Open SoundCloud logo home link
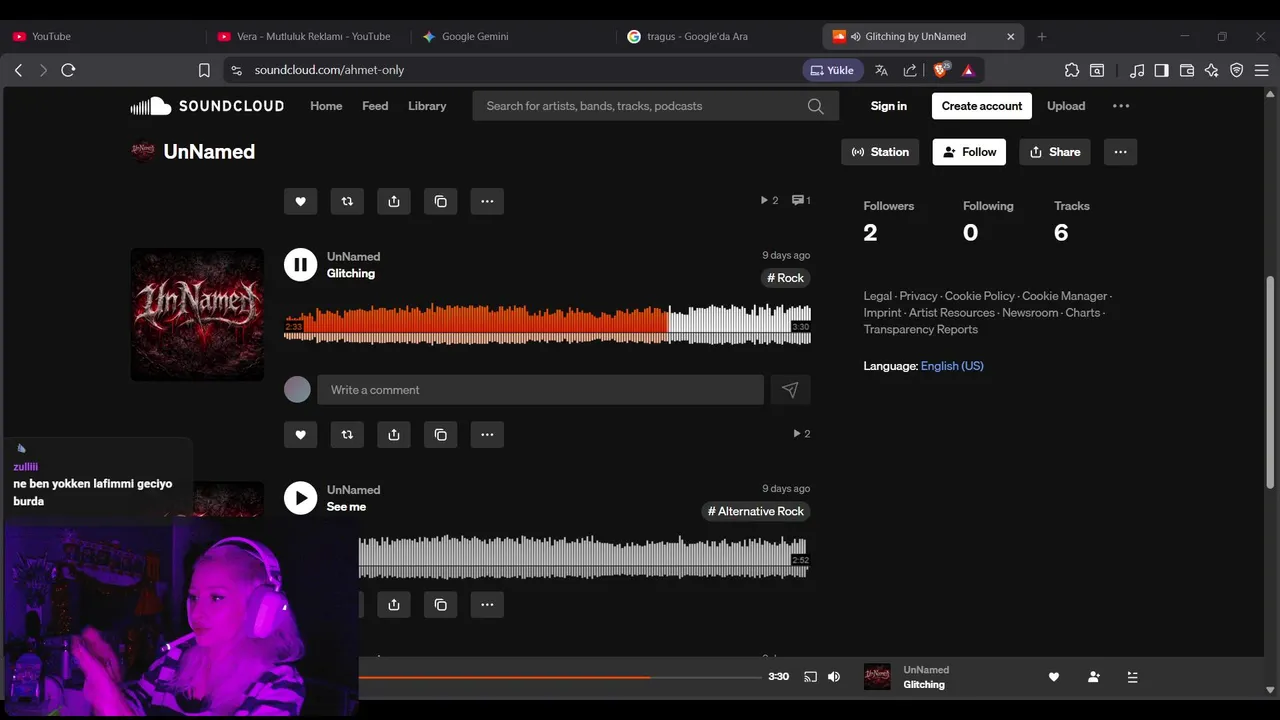1280x720 pixels. (207, 106)
